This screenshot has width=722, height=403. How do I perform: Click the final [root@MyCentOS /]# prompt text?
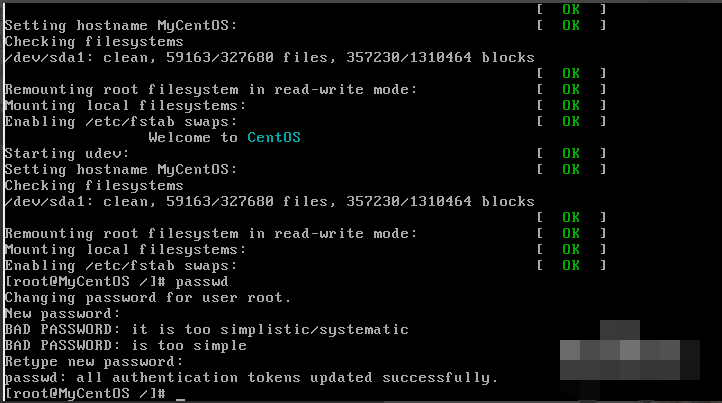click(85, 393)
